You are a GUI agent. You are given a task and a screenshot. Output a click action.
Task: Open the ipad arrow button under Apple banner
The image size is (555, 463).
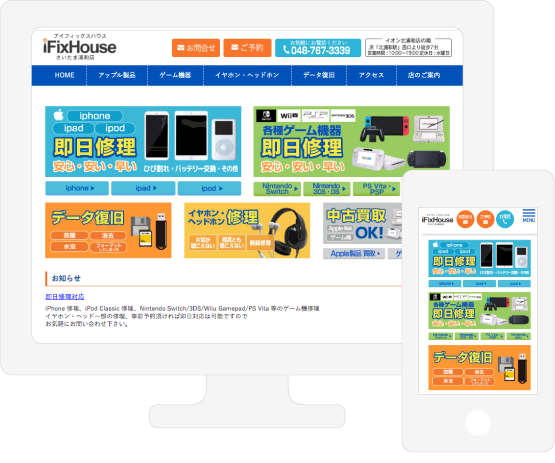[x=143, y=188]
